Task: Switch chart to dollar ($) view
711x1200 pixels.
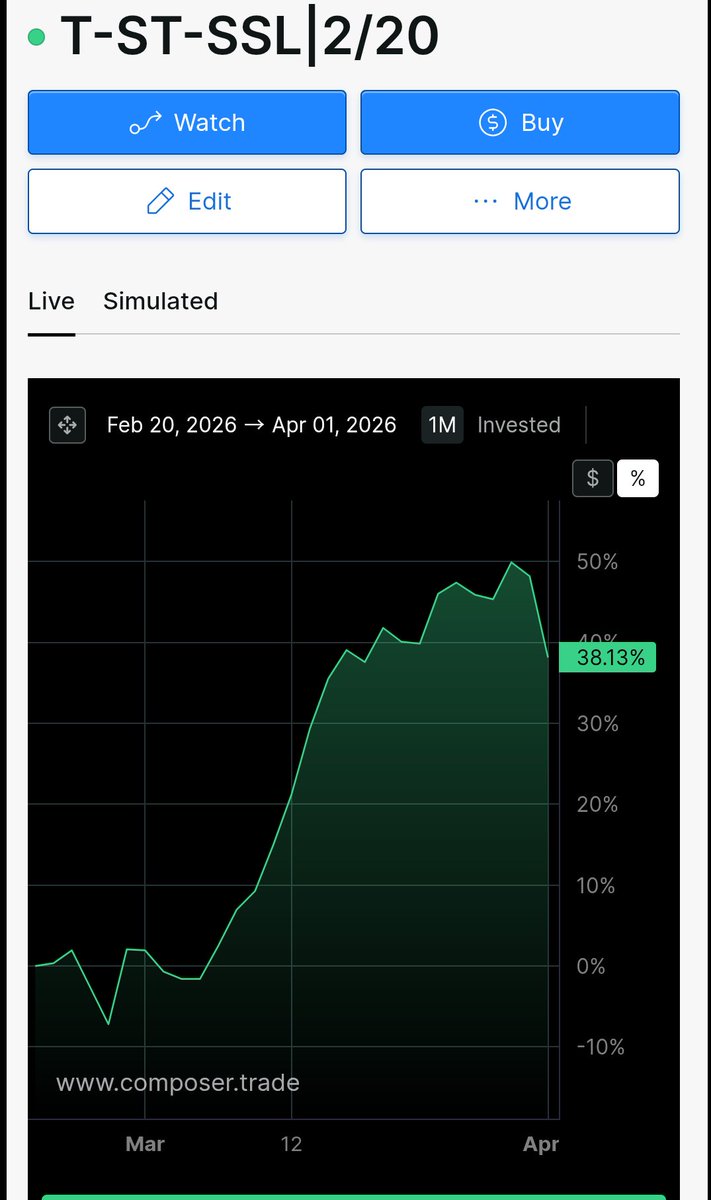Action: pos(592,479)
